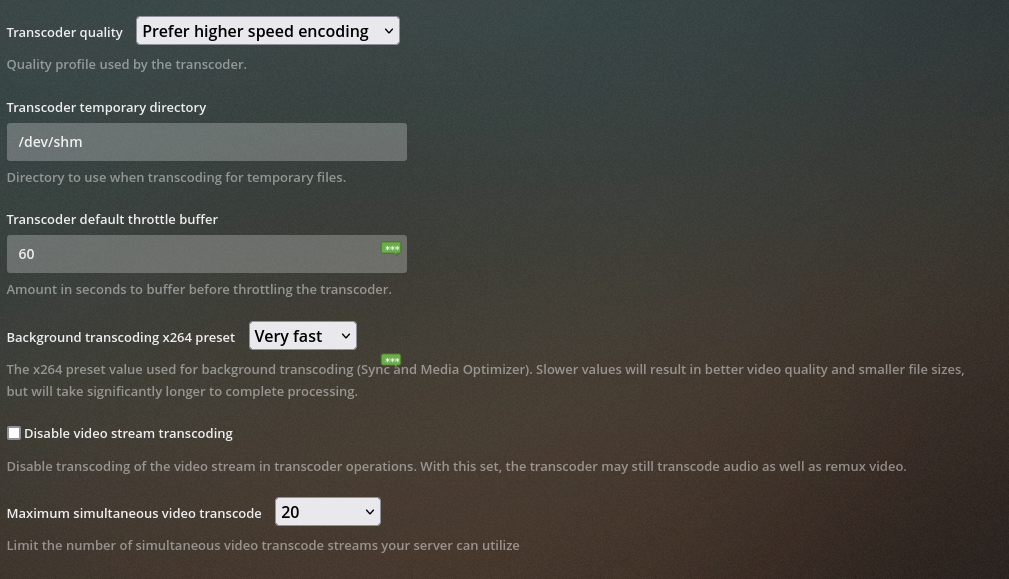Image resolution: width=1009 pixels, height=579 pixels.
Task: Enable the Disable video stream transcoding checkbox
Action: [13, 432]
